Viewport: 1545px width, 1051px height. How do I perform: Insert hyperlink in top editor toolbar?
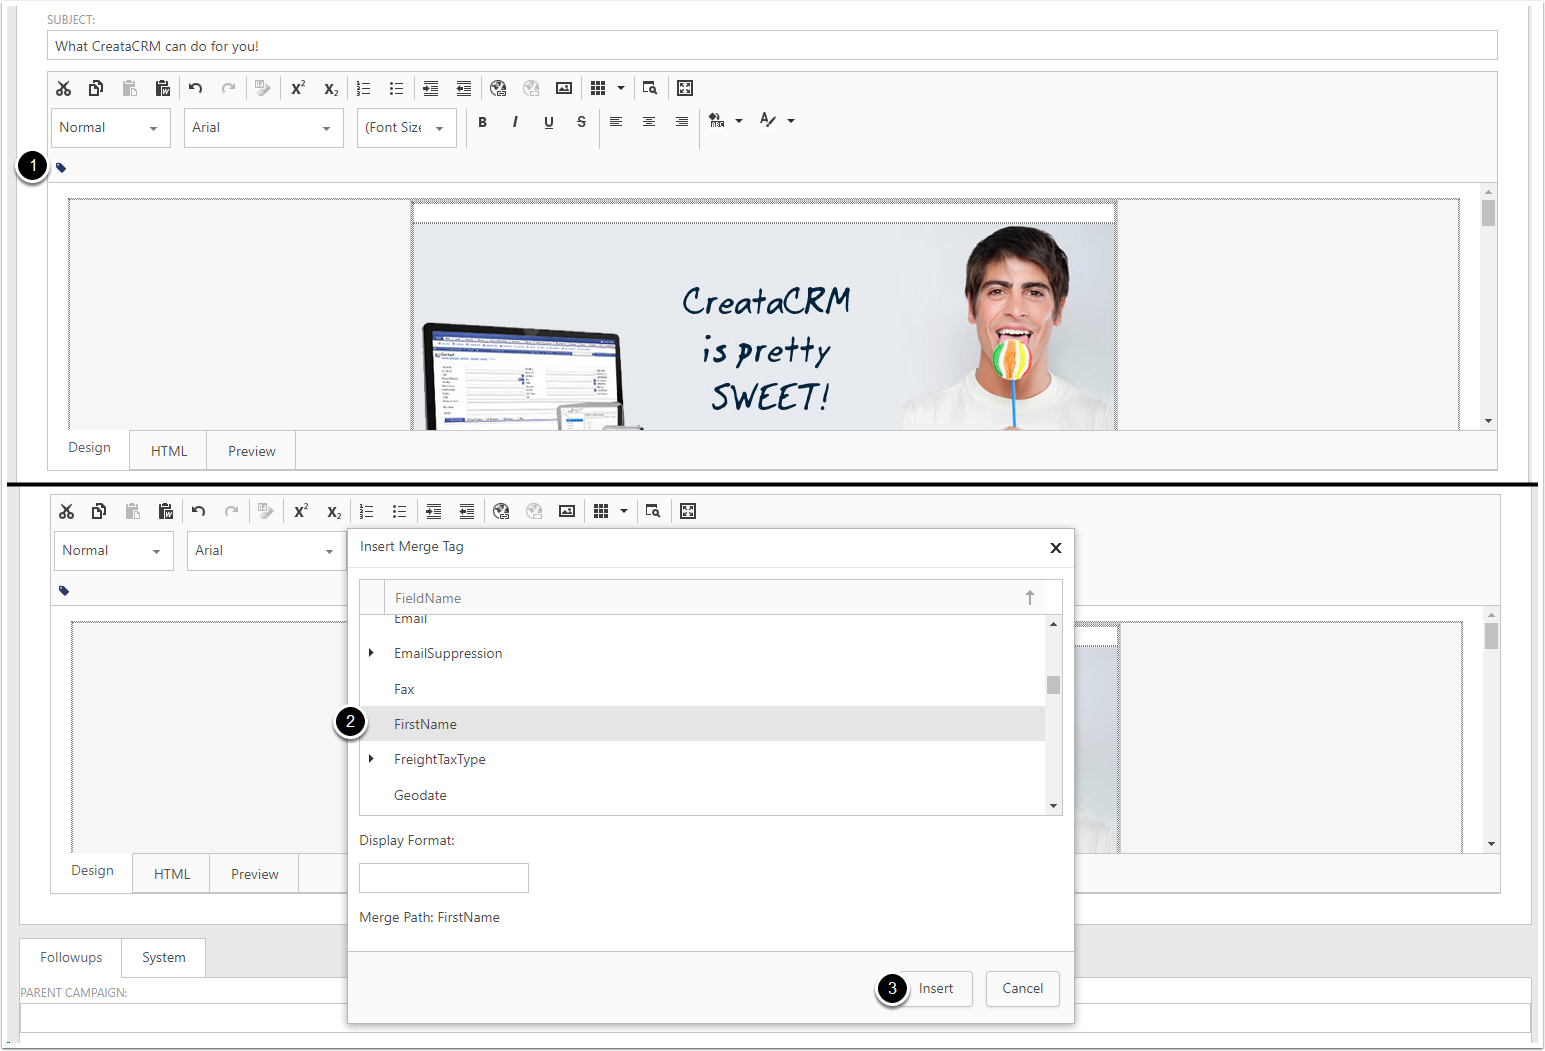pyautogui.click(x=498, y=88)
